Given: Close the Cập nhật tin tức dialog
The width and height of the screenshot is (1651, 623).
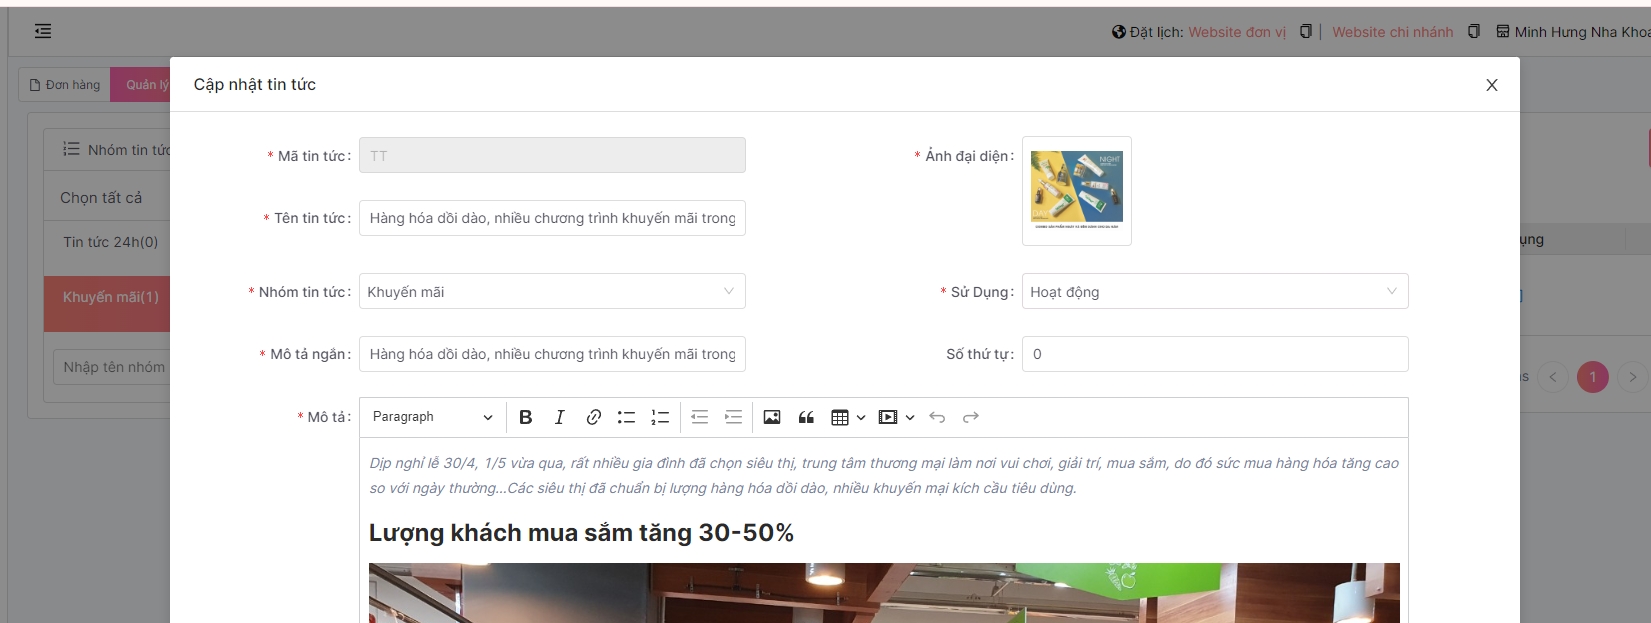Looking at the screenshot, I should click(1491, 85).
